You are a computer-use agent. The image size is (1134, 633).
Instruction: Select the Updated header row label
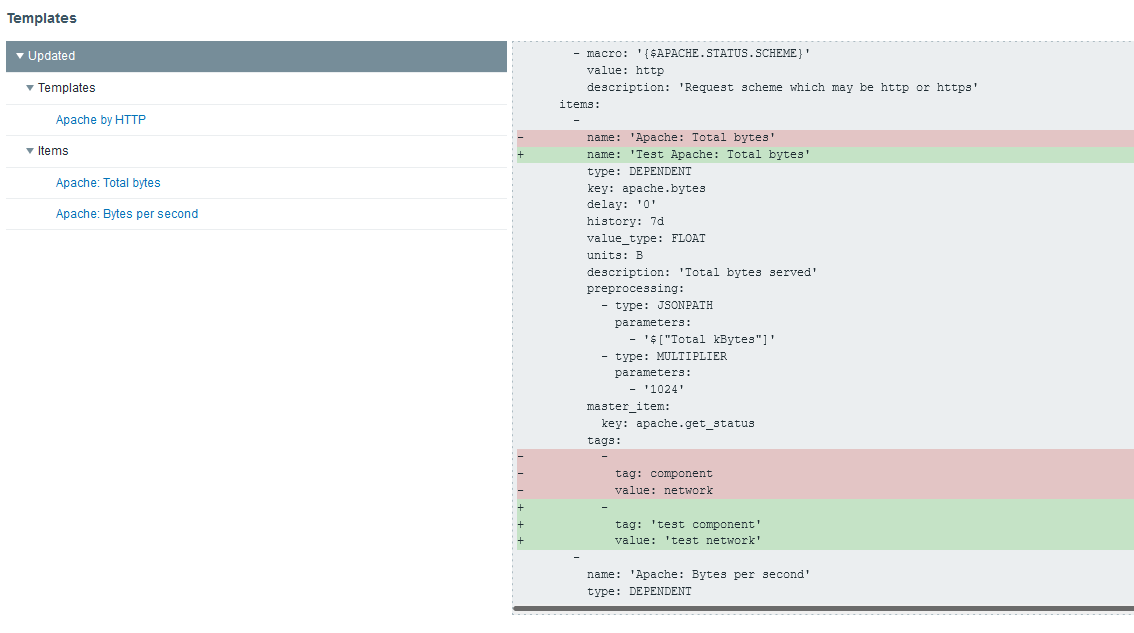click(x=51, y=56)
